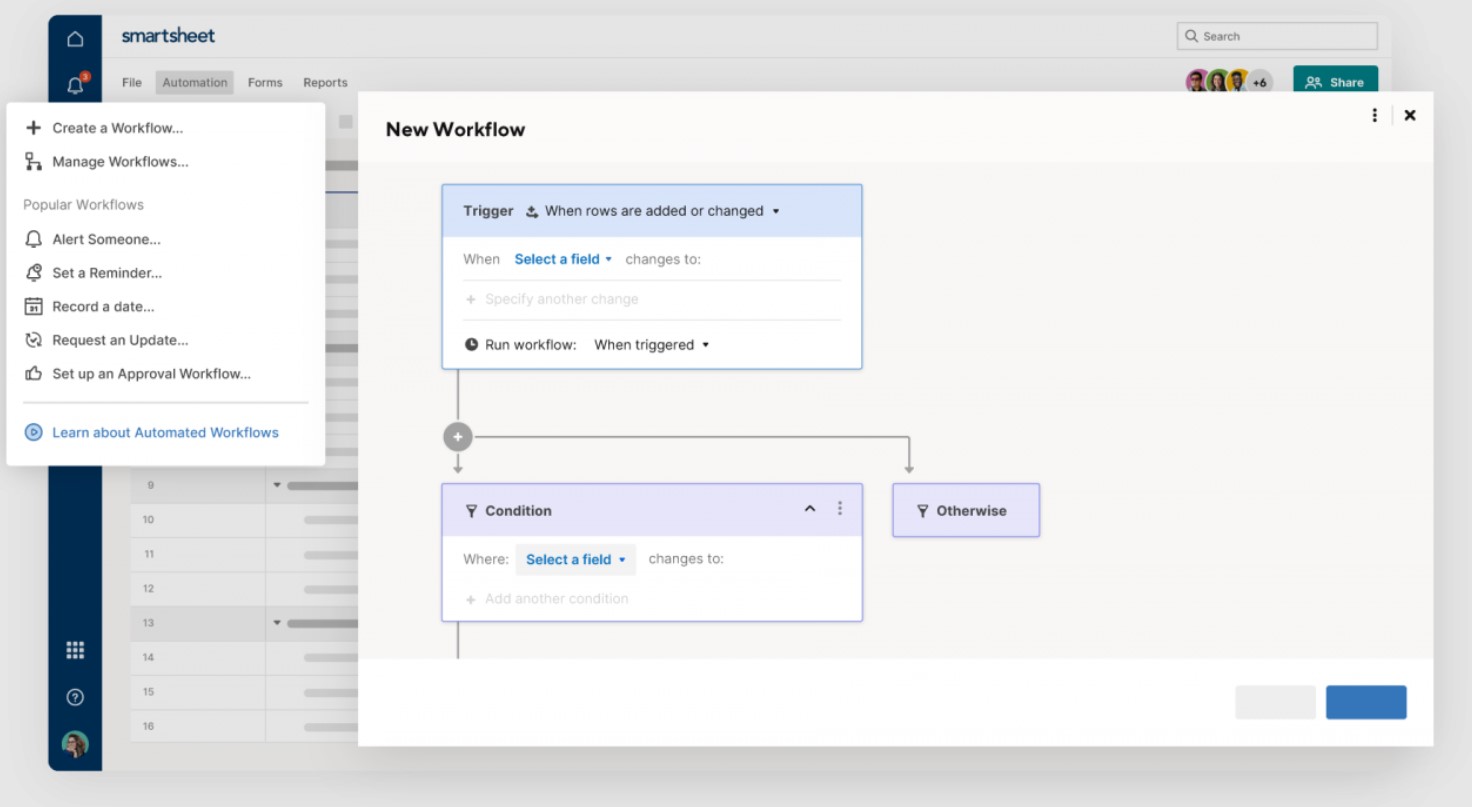The image size is (1472, 807).
Task: Open the Condition block three-dot menu
Action: [x=840, y=509]
